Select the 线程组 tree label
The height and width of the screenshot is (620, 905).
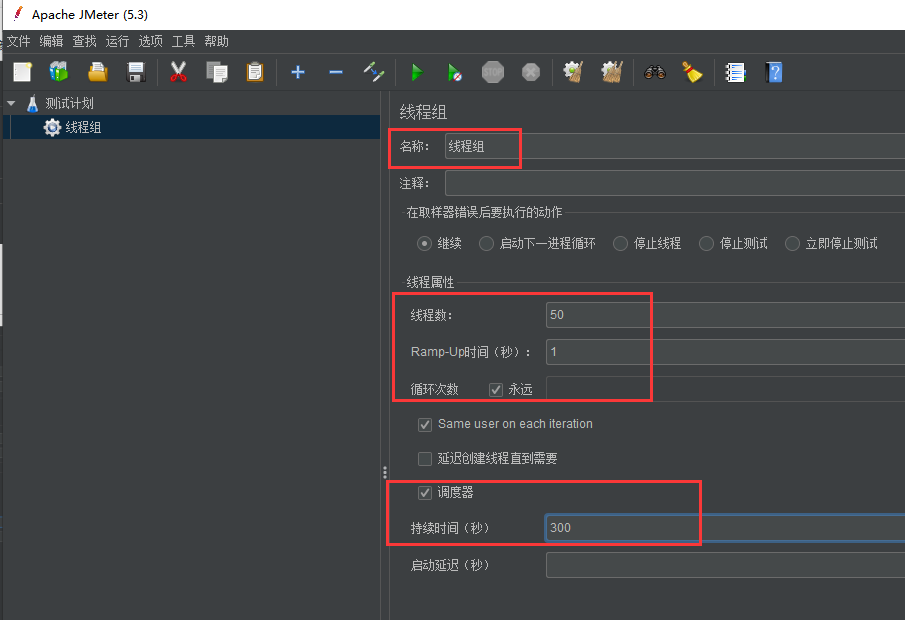pos(83,127)
